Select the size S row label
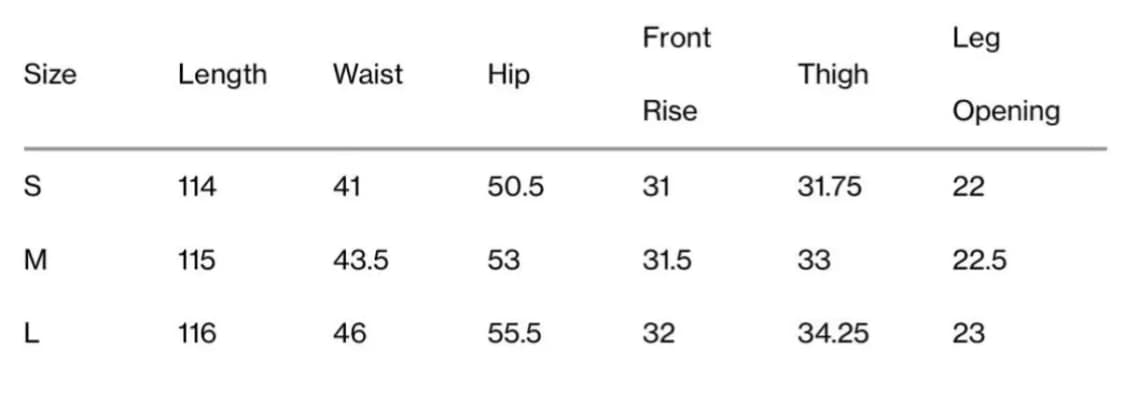 click(33, 187)
